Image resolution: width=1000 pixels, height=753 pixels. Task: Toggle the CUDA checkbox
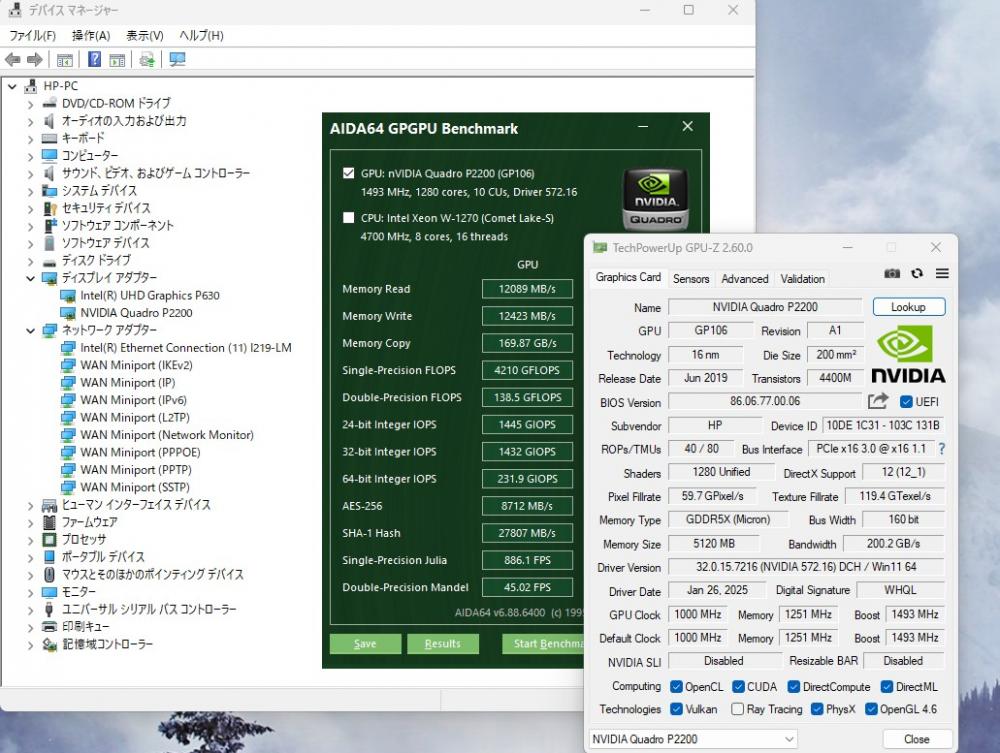tap(739, 687)
